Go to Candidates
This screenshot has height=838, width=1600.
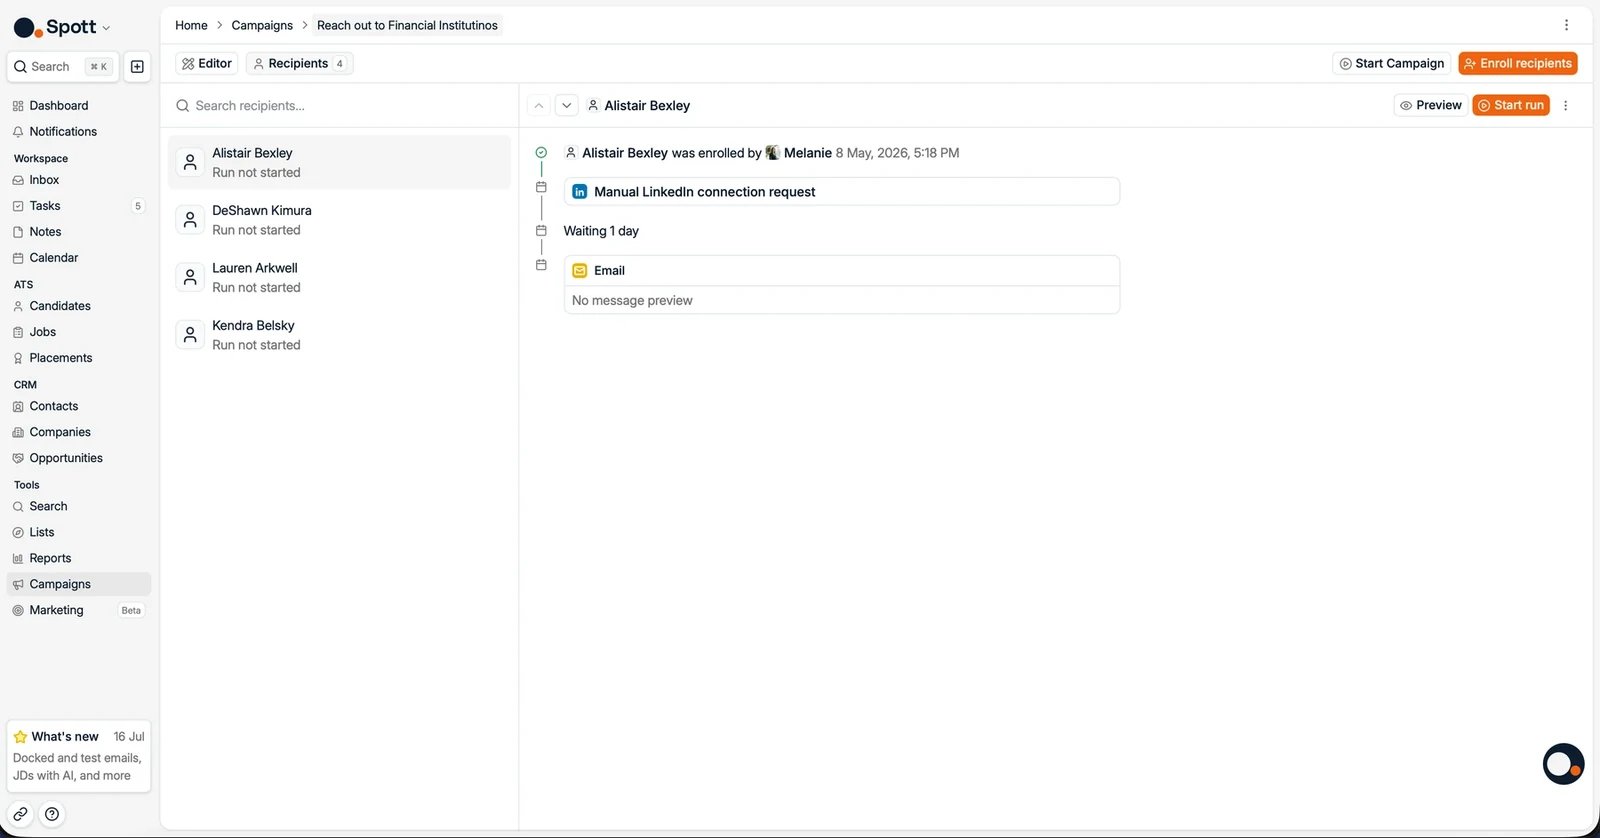pyautogui.click(x=78, y=306)
